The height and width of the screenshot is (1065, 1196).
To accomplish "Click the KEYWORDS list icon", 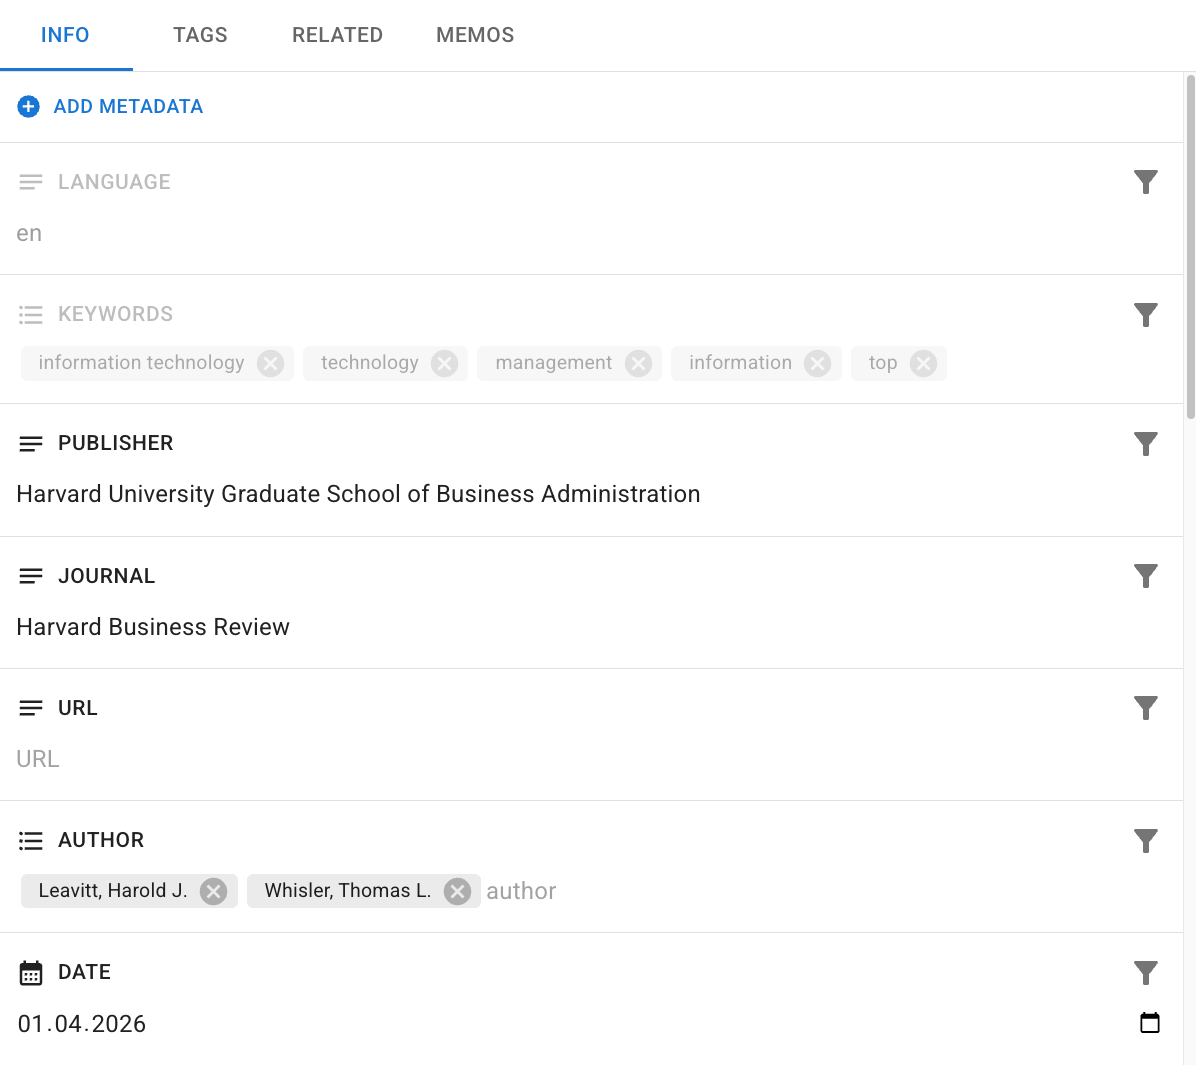I will 31,314.
